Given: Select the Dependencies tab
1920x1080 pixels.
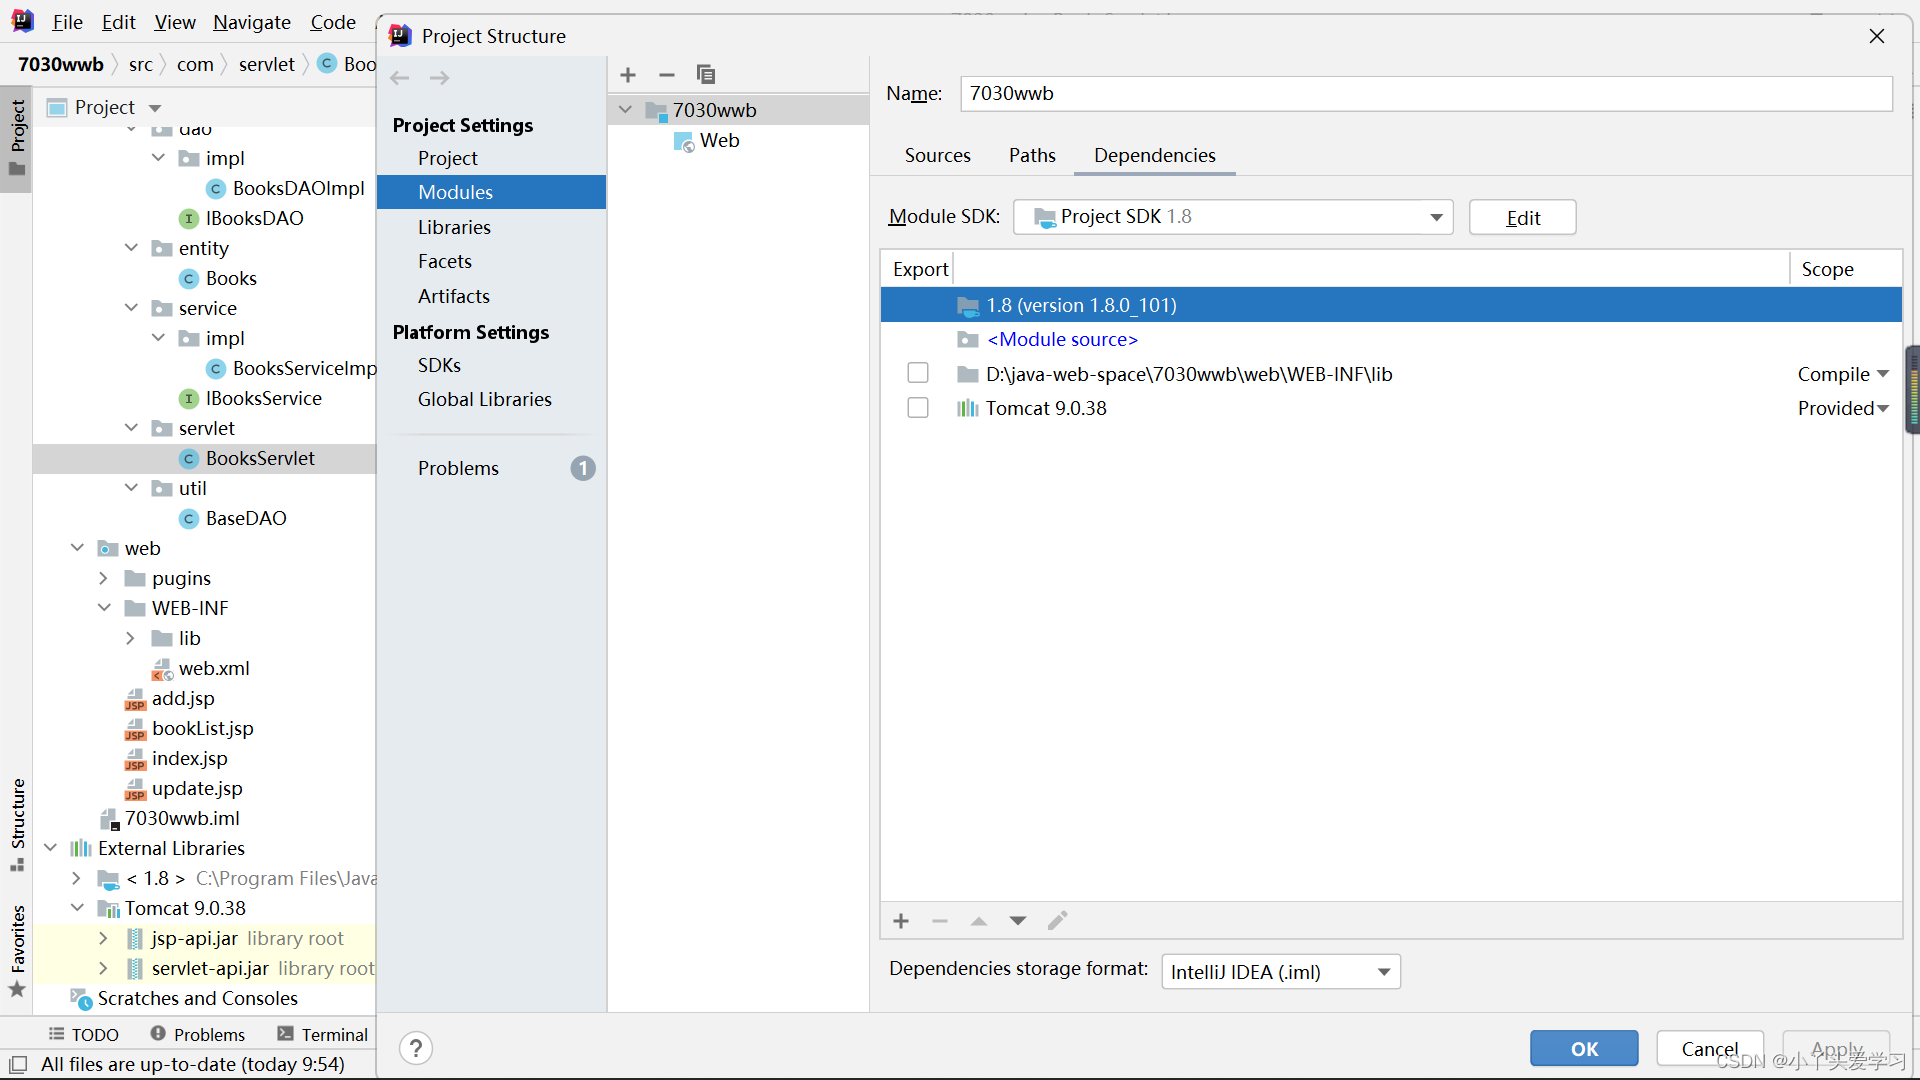Looking at the screenshot, I should pos(1155,155).
